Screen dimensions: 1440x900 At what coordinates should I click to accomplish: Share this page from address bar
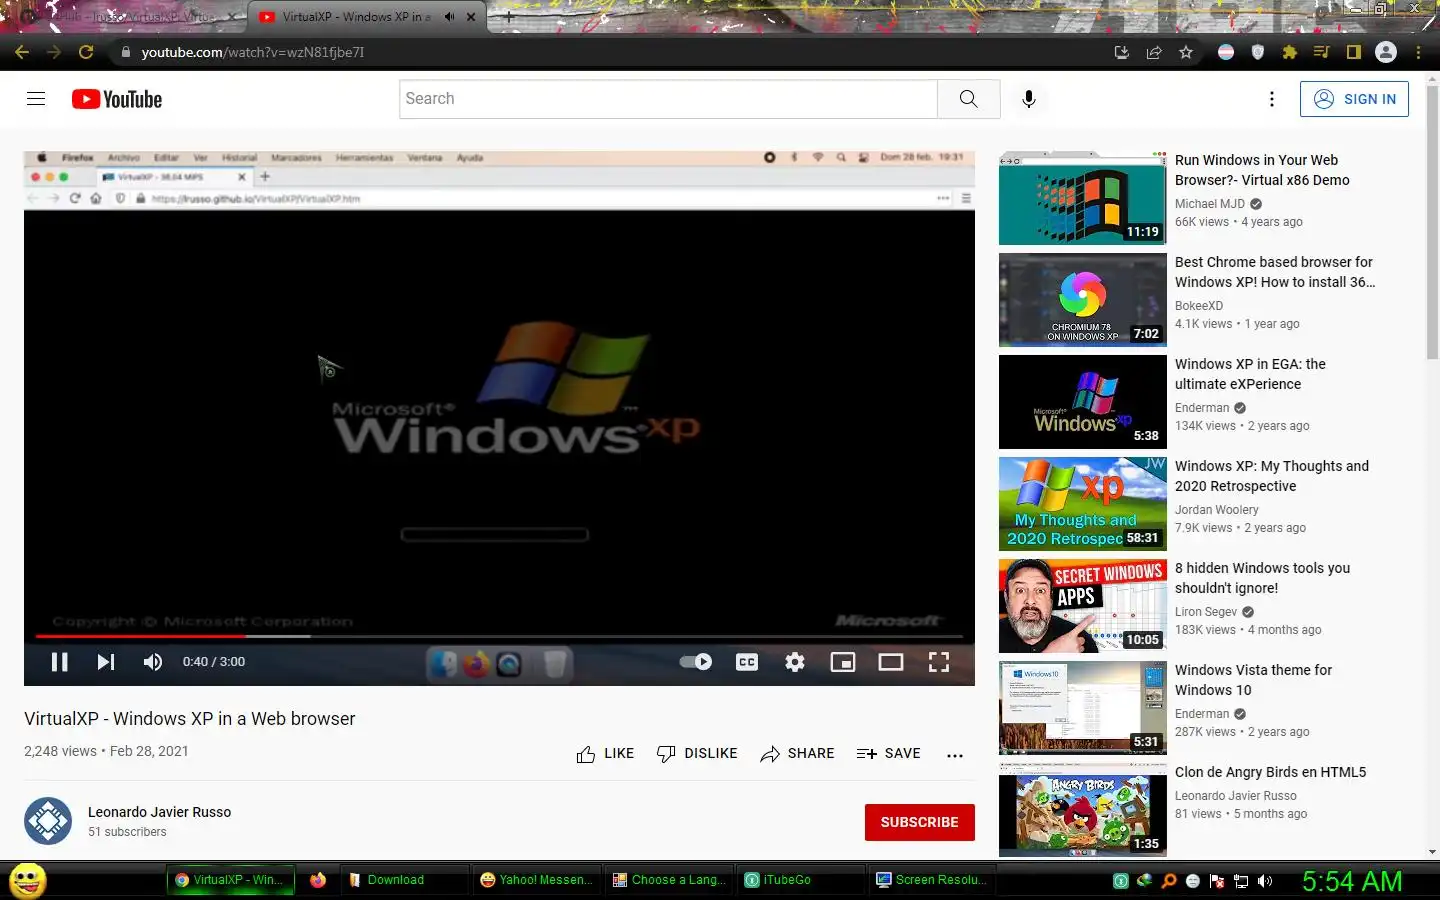1154,52
